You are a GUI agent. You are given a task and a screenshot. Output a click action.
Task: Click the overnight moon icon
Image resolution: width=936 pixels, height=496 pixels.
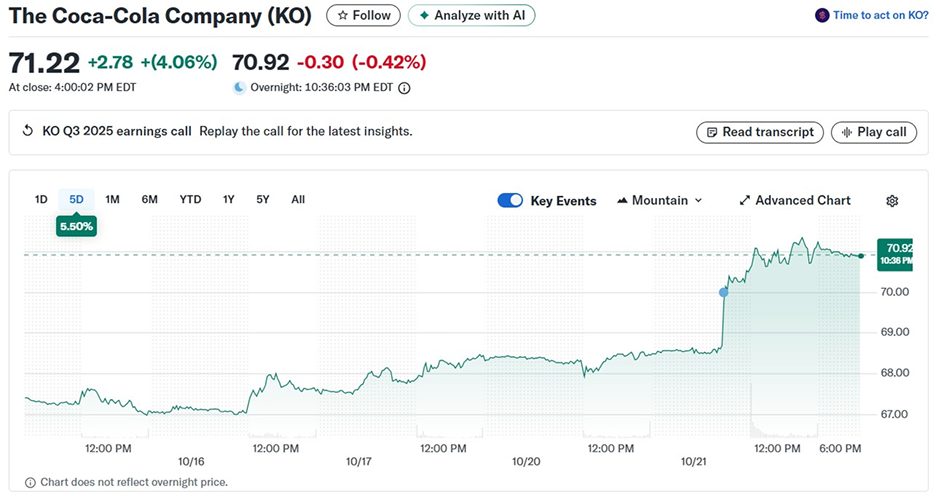(239, 88)
